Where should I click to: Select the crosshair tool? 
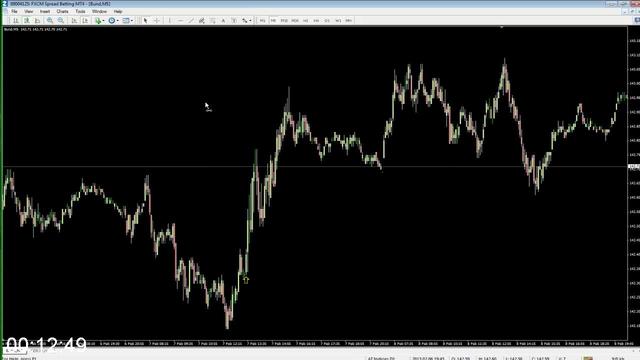pyautogui.click(x=156, y=20)
